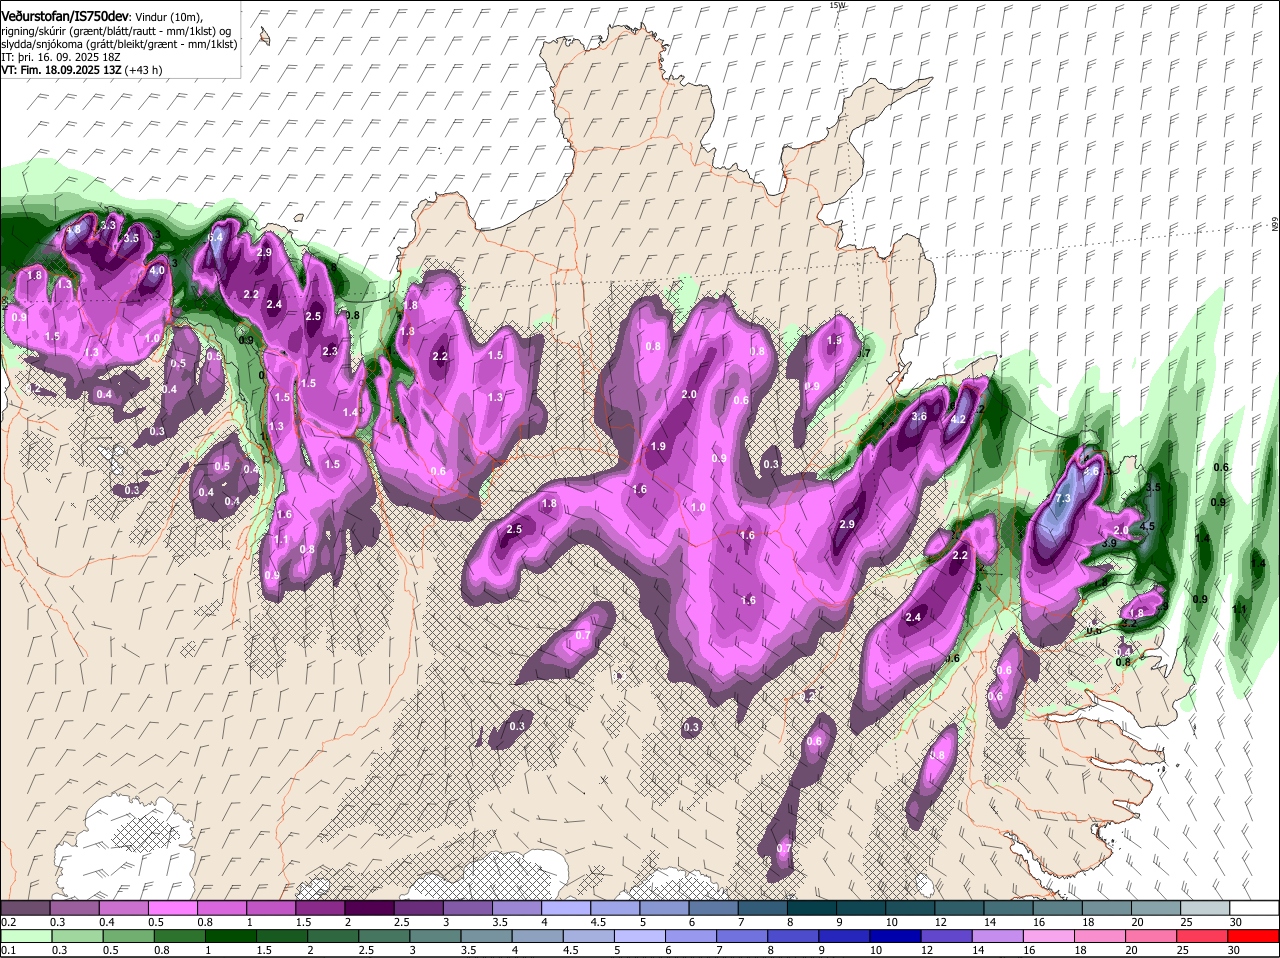
Task: Click the 2.0 value in the central snow band
Action: 689,394
